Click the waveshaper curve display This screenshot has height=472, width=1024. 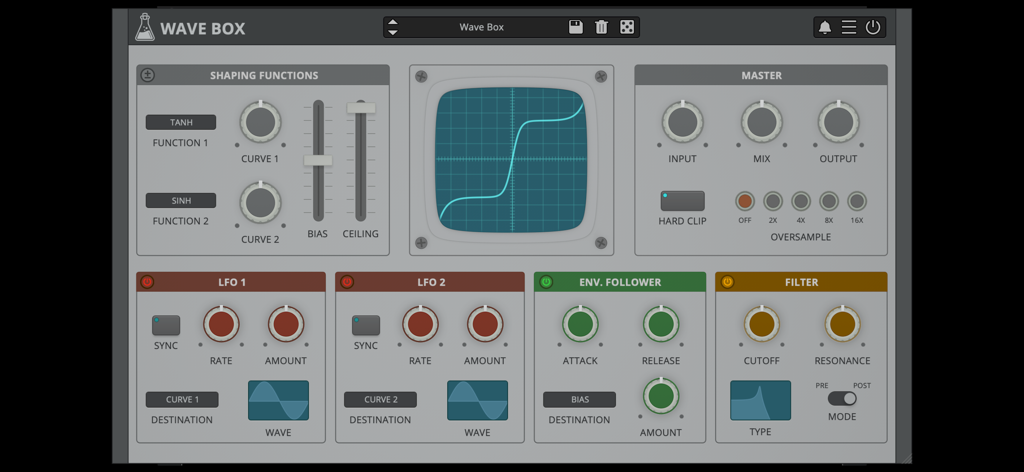(511, 160)
